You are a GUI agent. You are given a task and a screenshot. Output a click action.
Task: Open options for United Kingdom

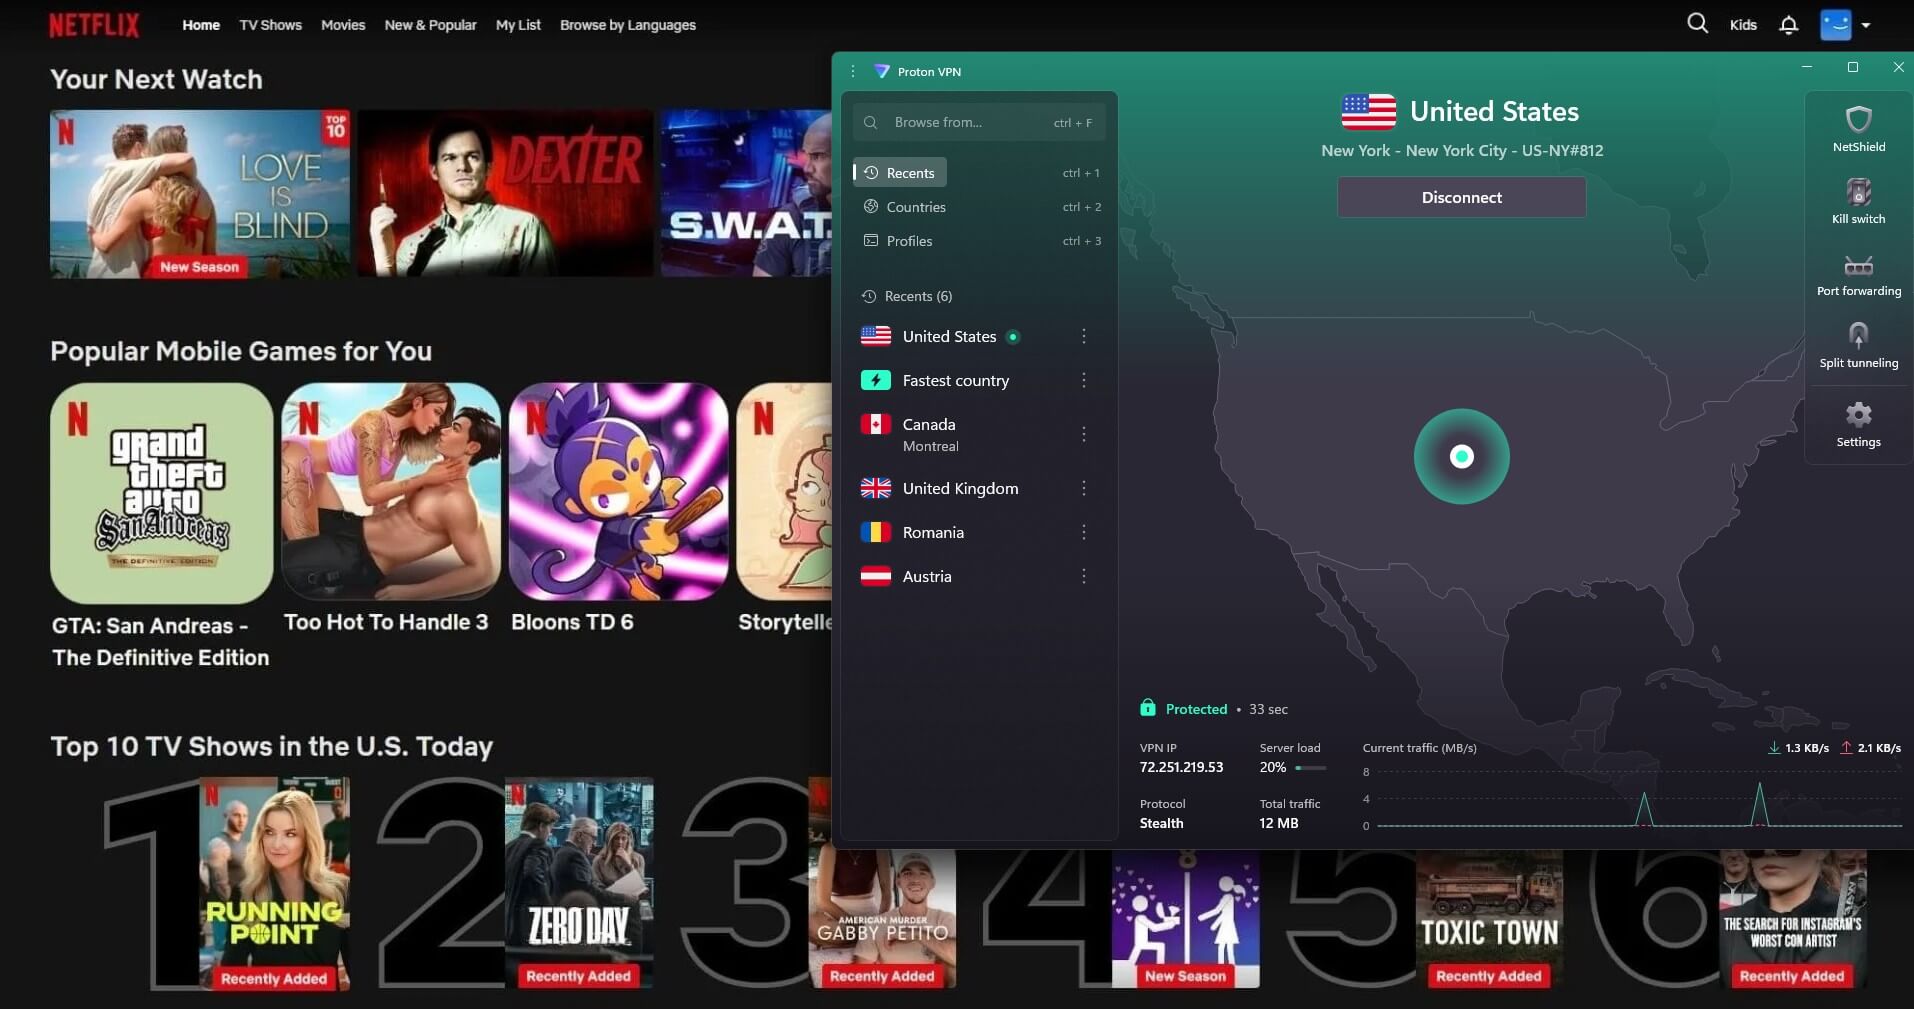coord(1084,488)
